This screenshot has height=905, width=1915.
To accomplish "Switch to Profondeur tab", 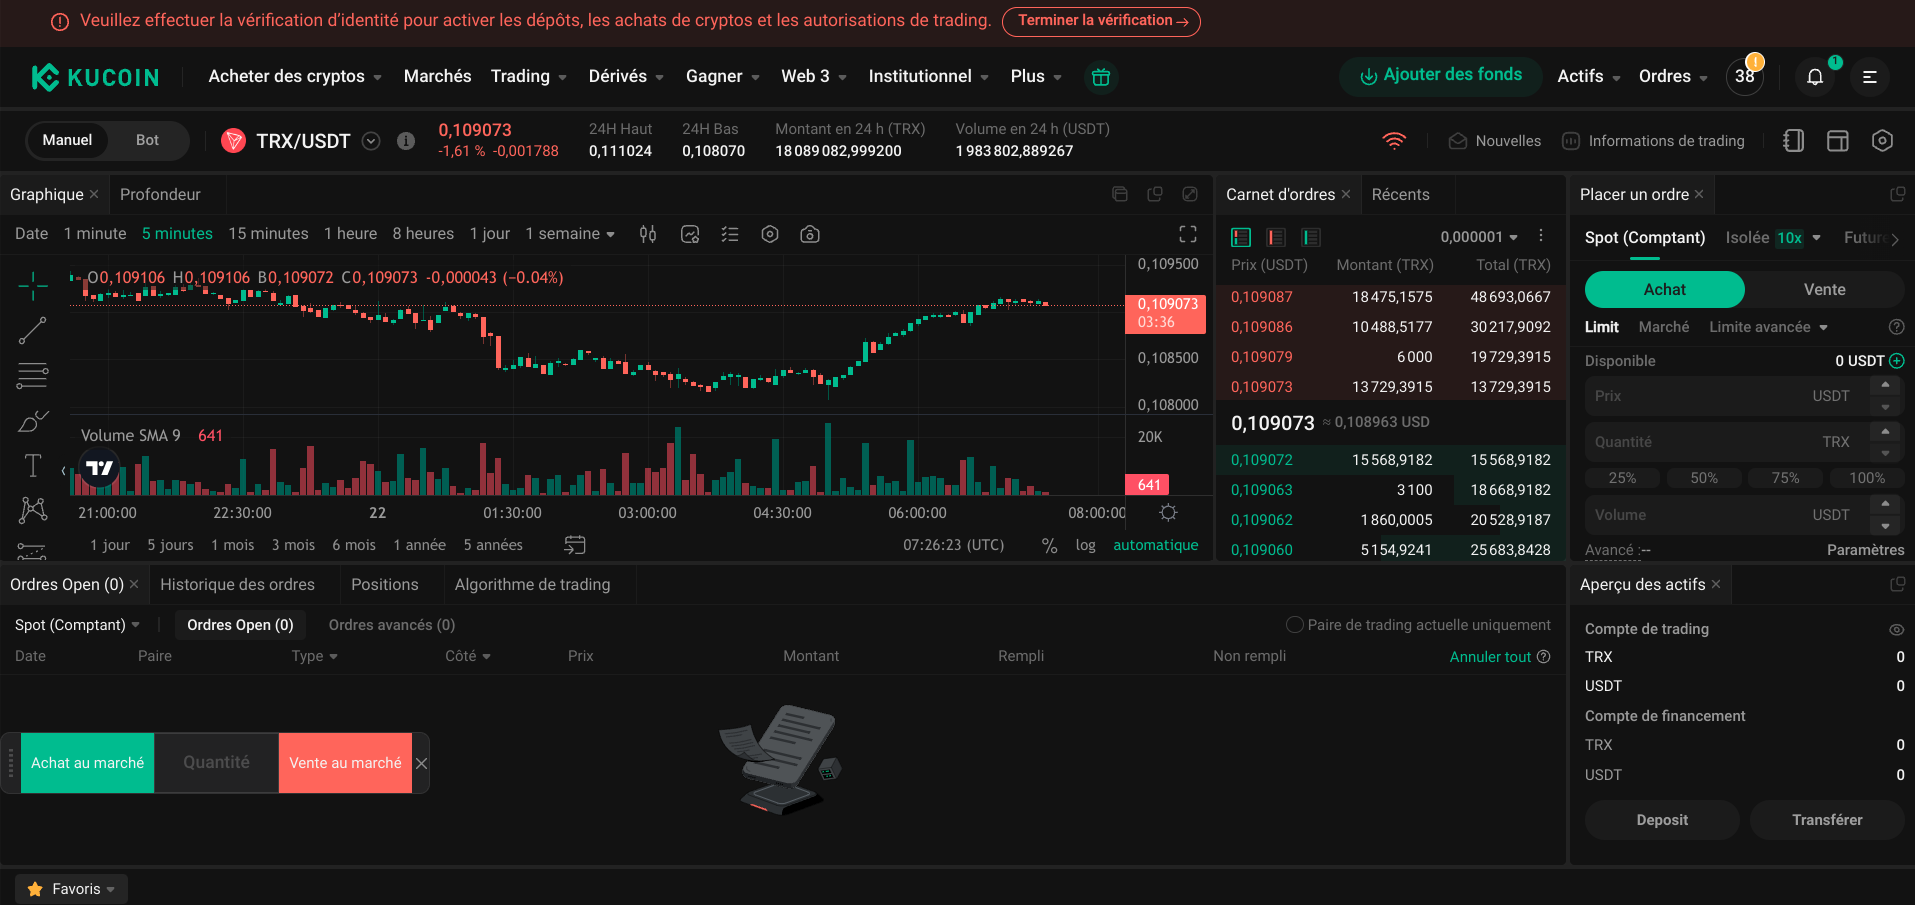I will (x=160, y=195).
